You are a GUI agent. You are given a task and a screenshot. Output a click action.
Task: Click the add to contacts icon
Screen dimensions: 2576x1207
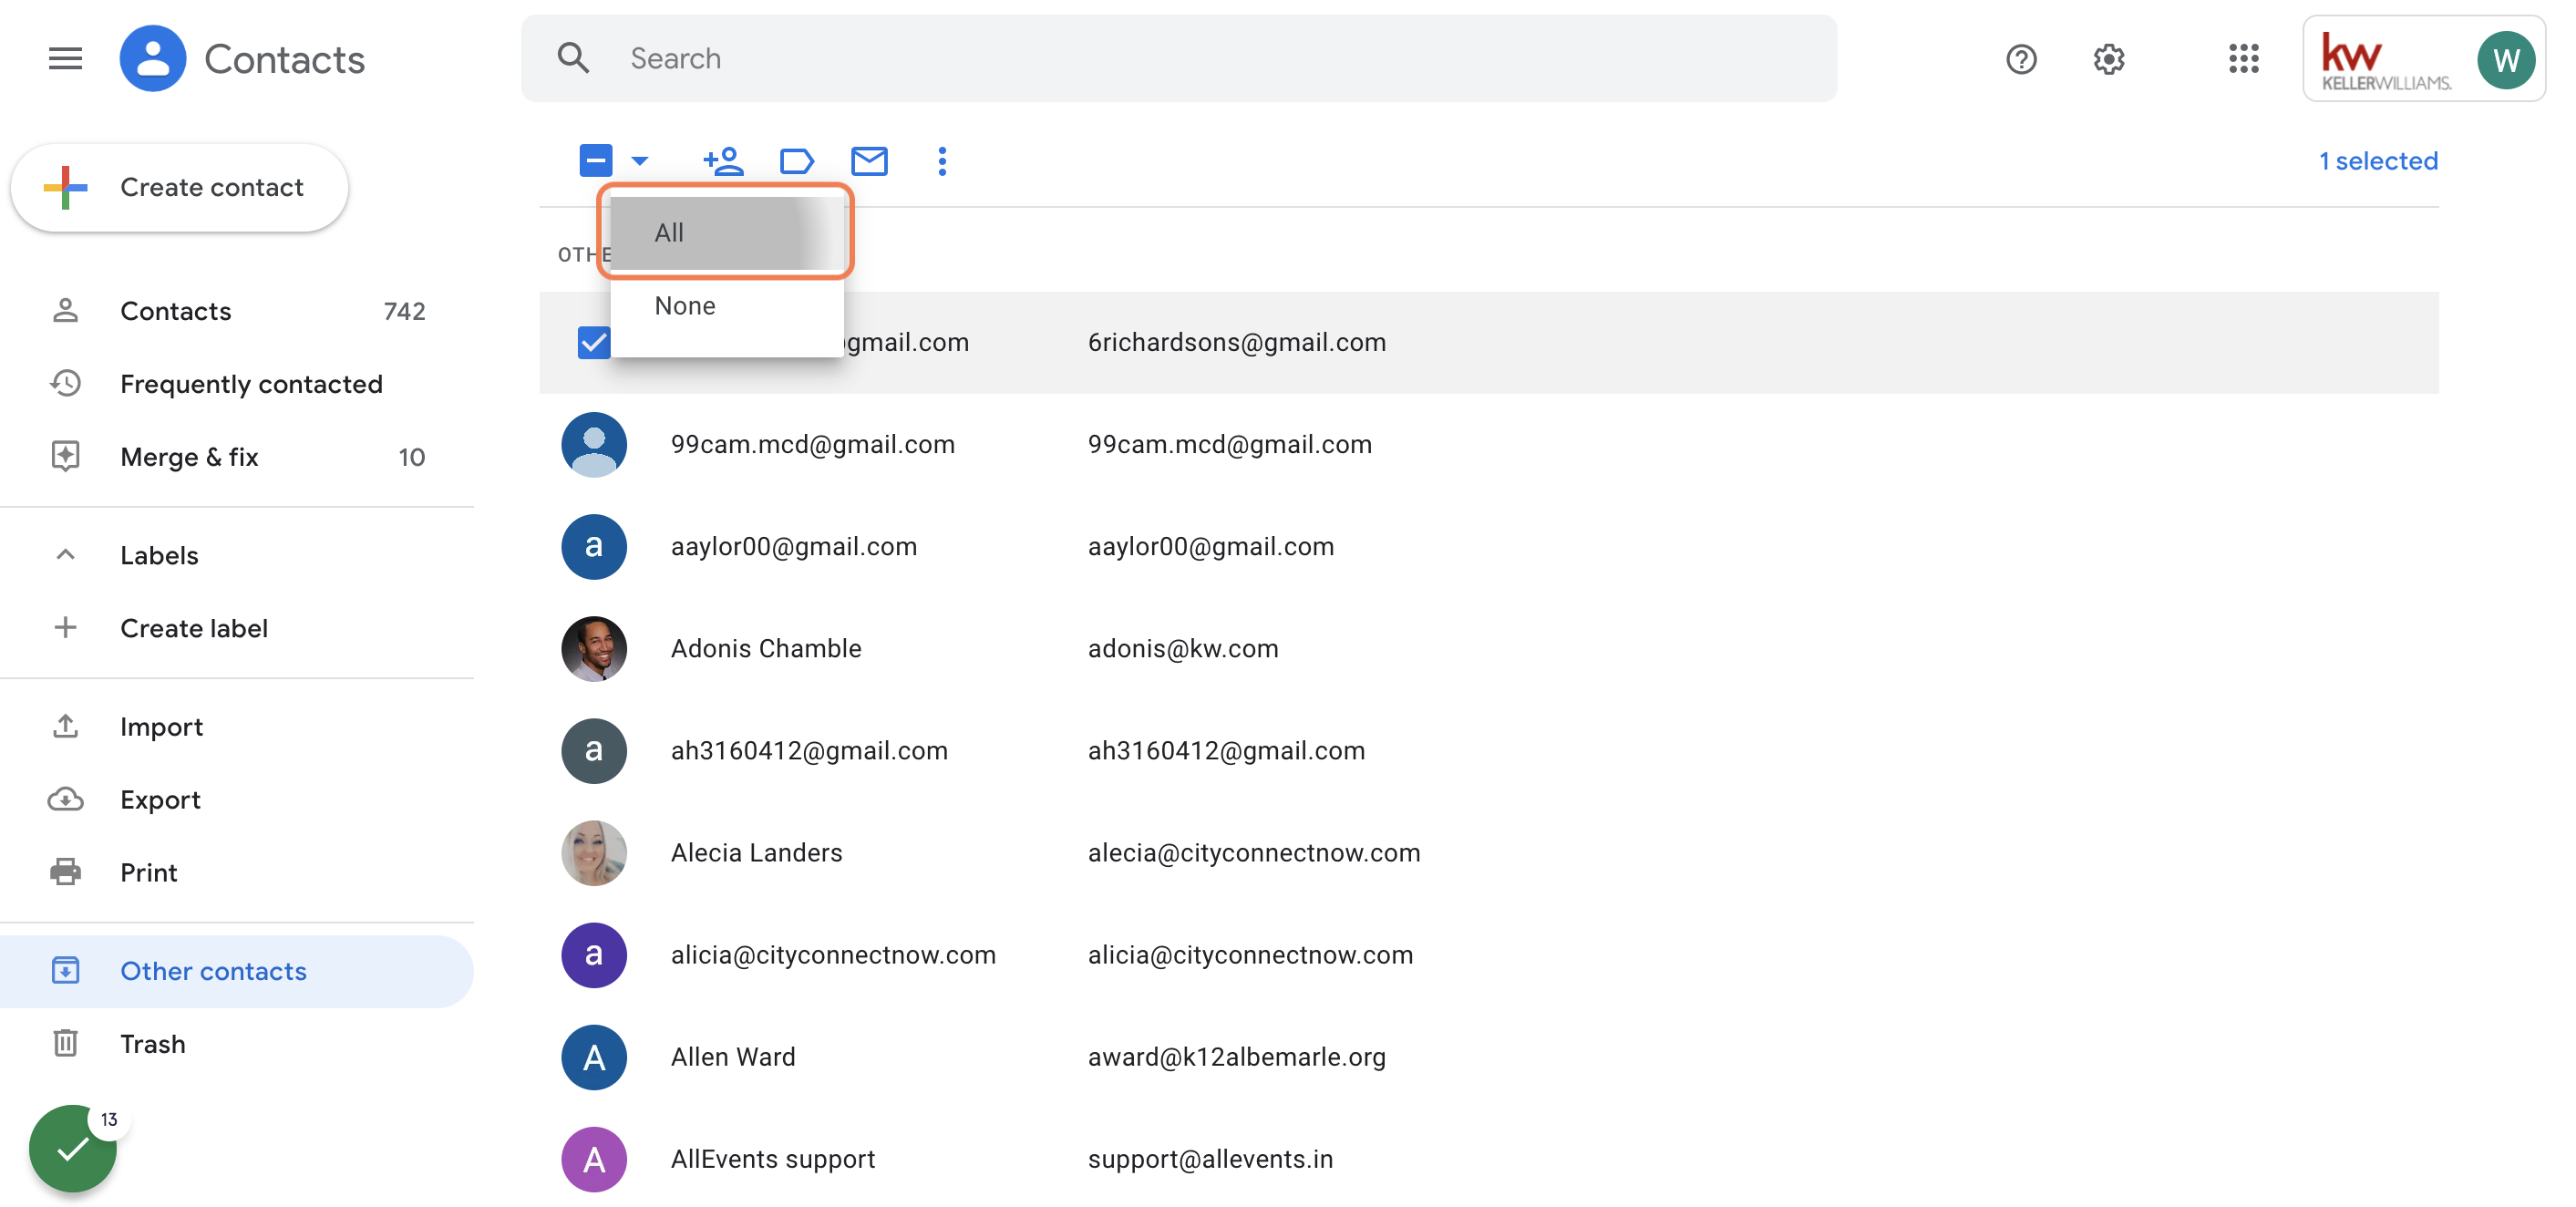tap(722, 160)
